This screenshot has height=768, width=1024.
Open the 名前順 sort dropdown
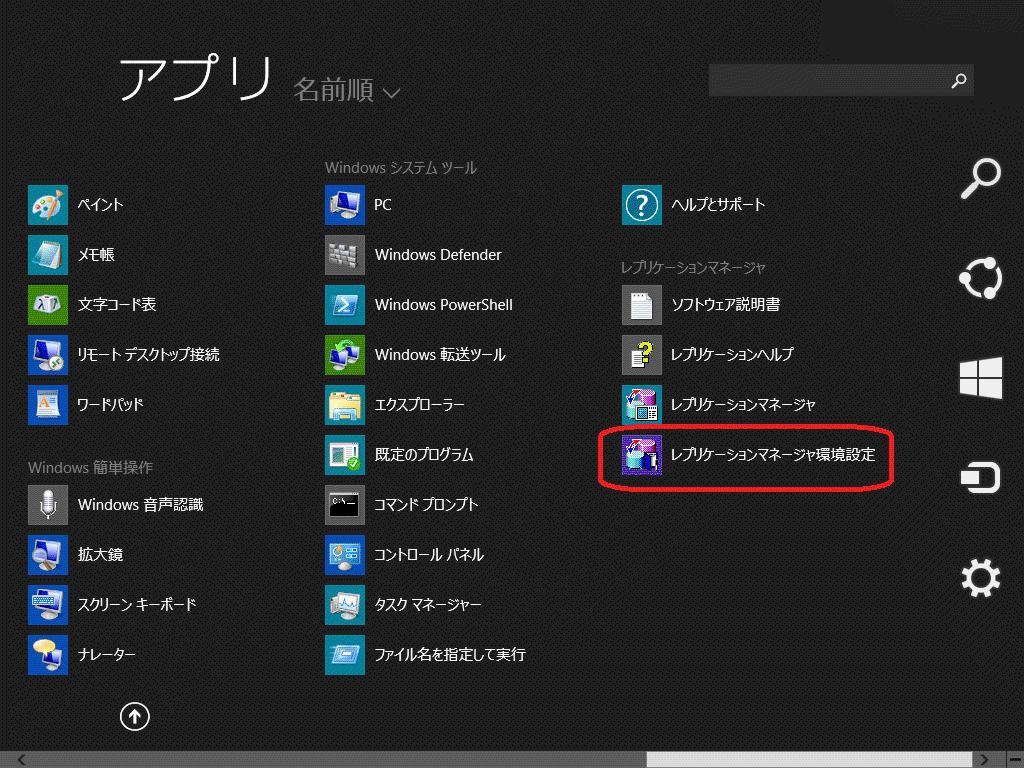click(346, 90)
